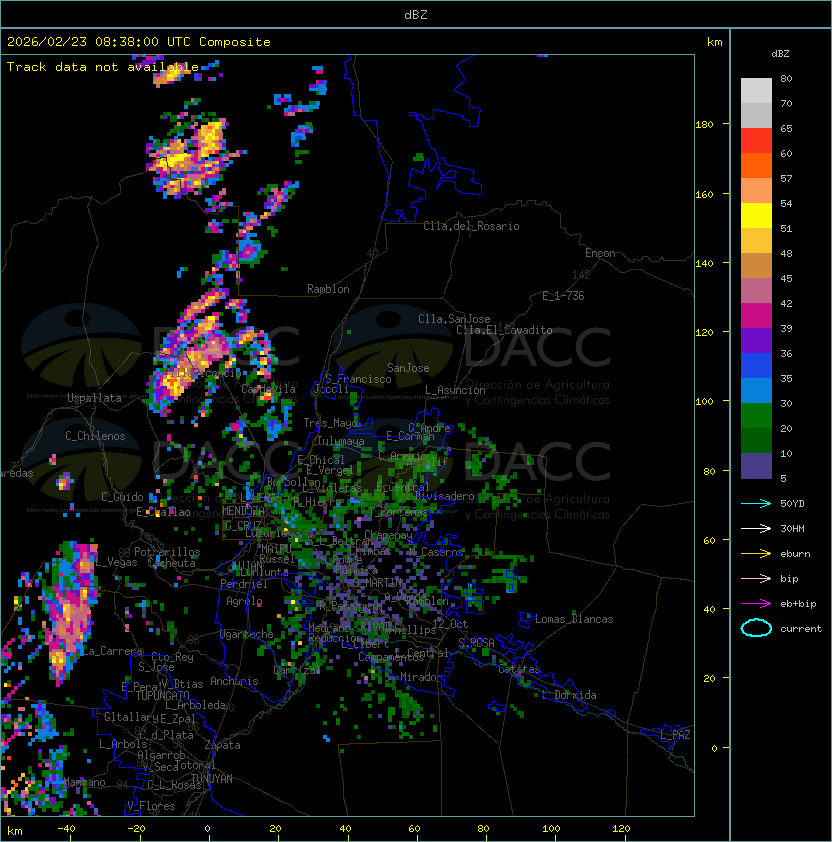This screenshot has height=842, width=832.
Task: Select the light gray 70-80 dBZ swatch
Action: point(756,91)
